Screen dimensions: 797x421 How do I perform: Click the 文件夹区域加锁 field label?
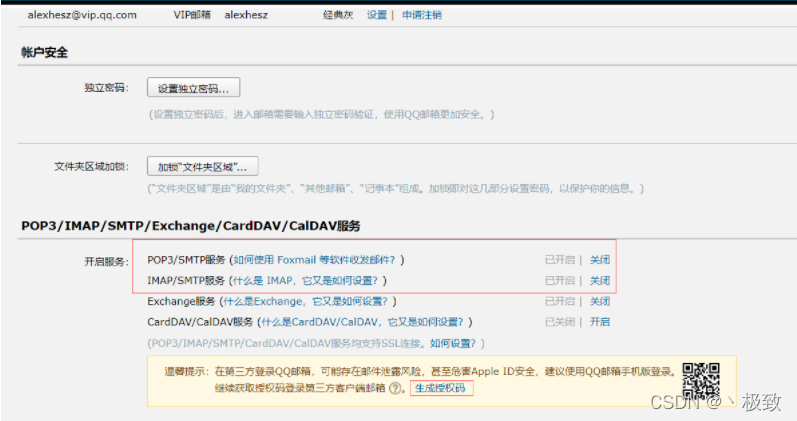[x=91, y=167]
